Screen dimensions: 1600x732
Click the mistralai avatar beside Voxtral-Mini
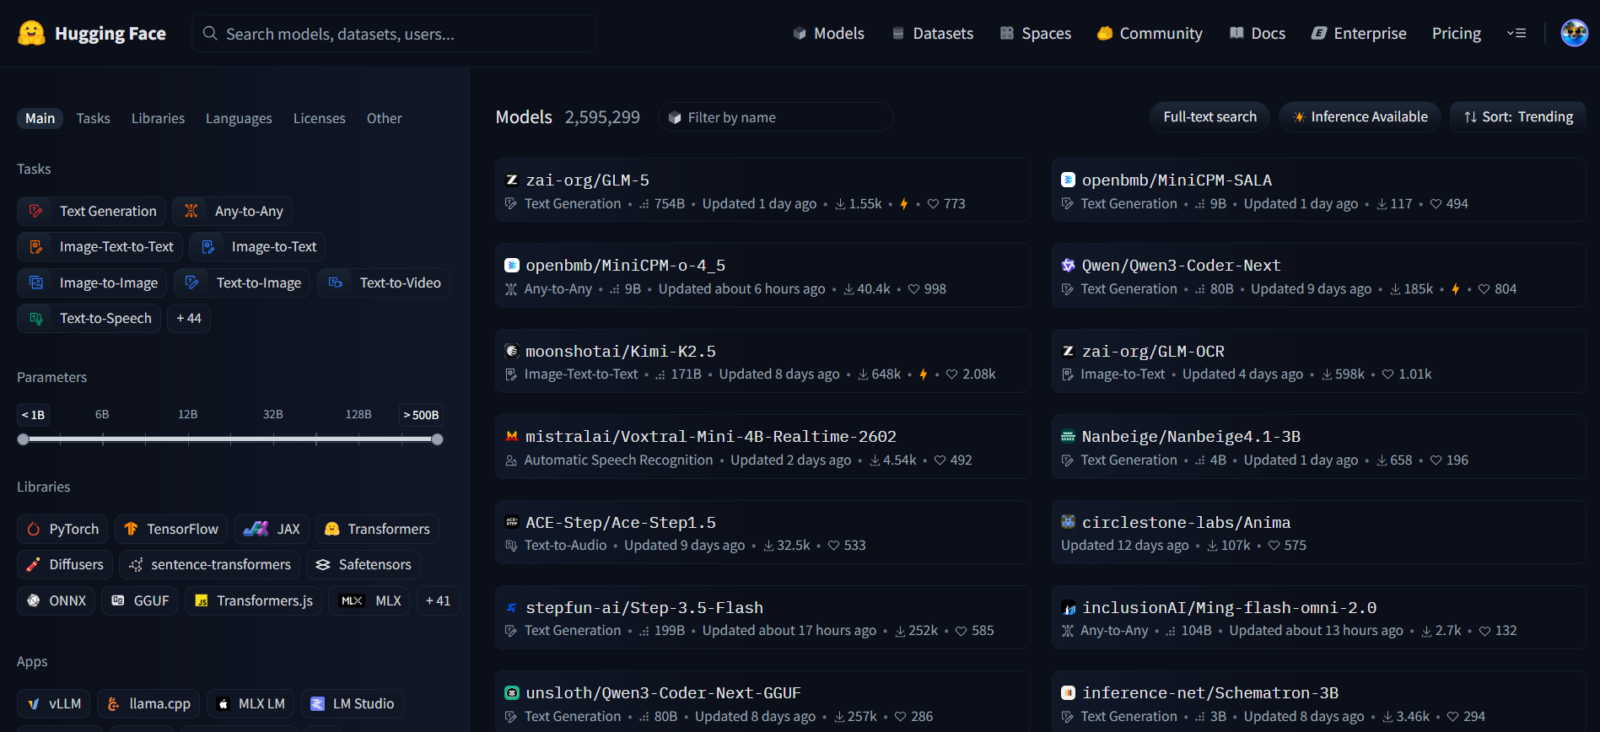point(512,436)
